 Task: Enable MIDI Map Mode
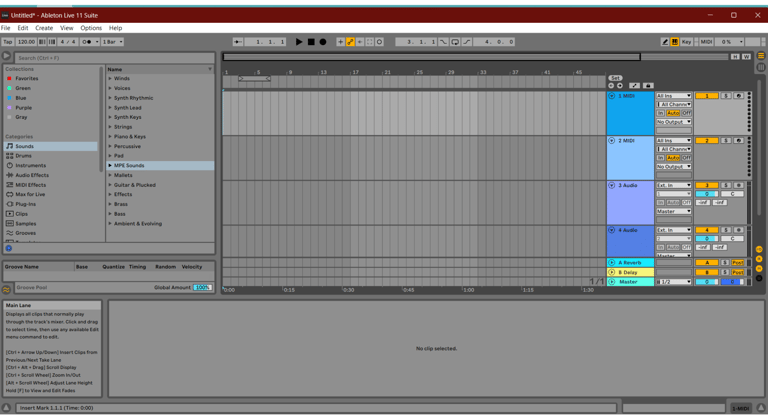[x=706, y=42]
